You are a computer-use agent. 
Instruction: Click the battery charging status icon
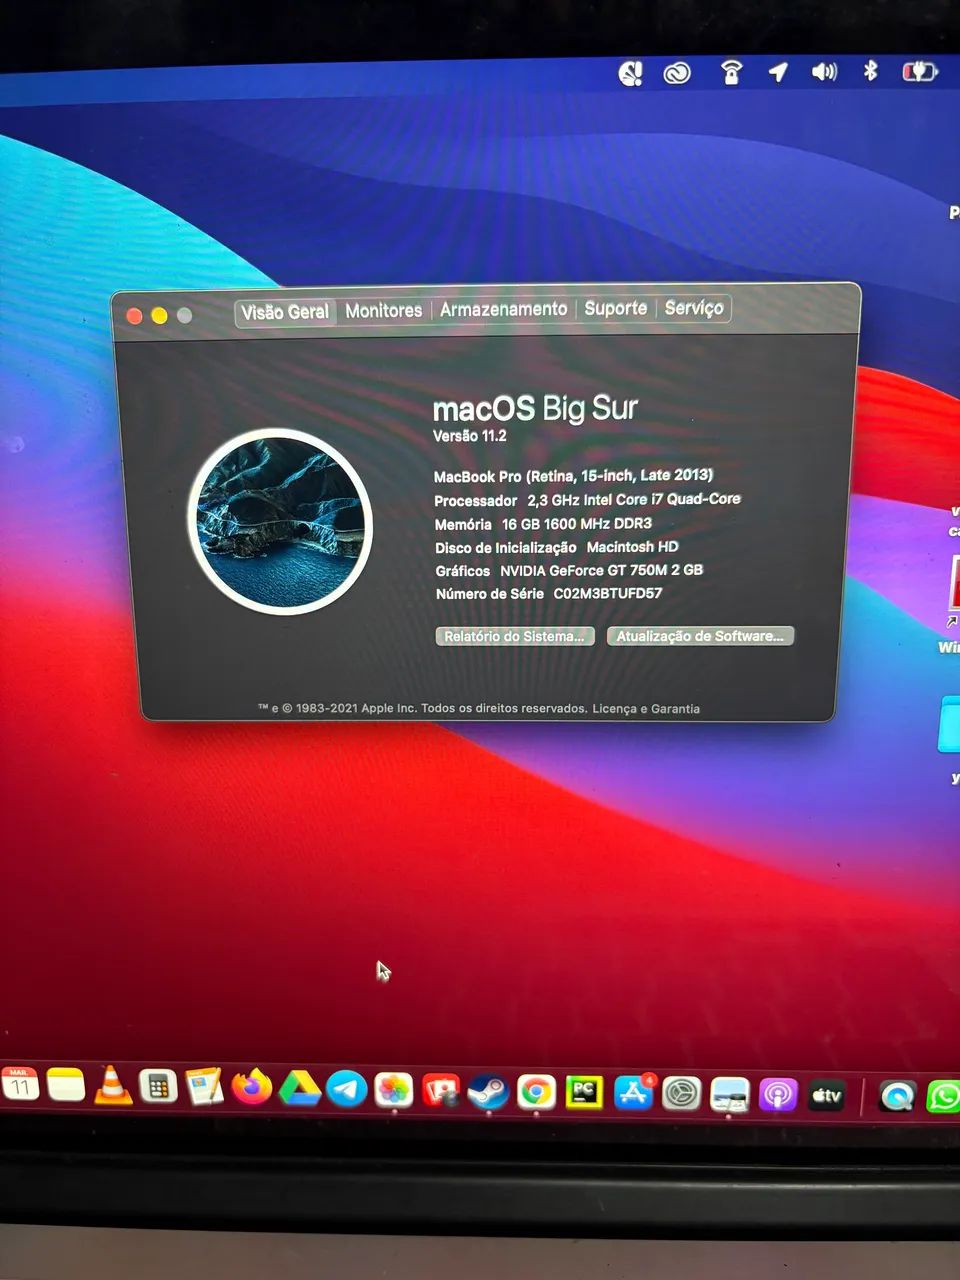point(919,72)
